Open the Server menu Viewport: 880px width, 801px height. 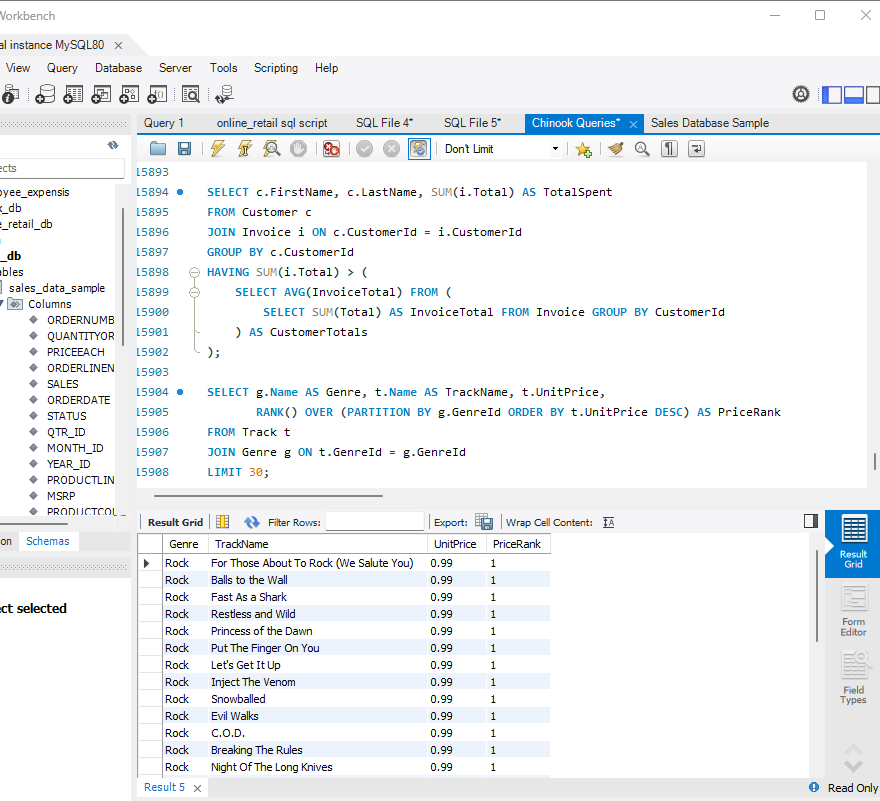coord(175,68)
